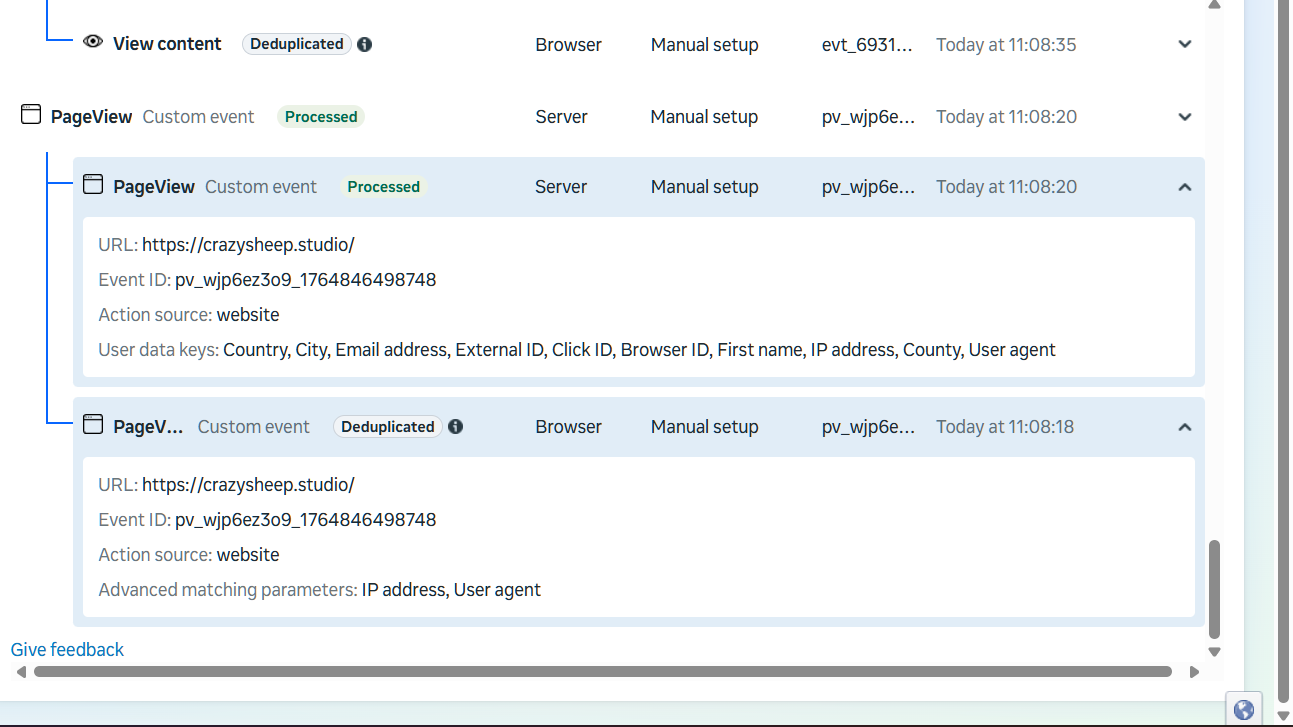
Task: Click the Server PageView sub-row window icon
Action: coord(93,185)
